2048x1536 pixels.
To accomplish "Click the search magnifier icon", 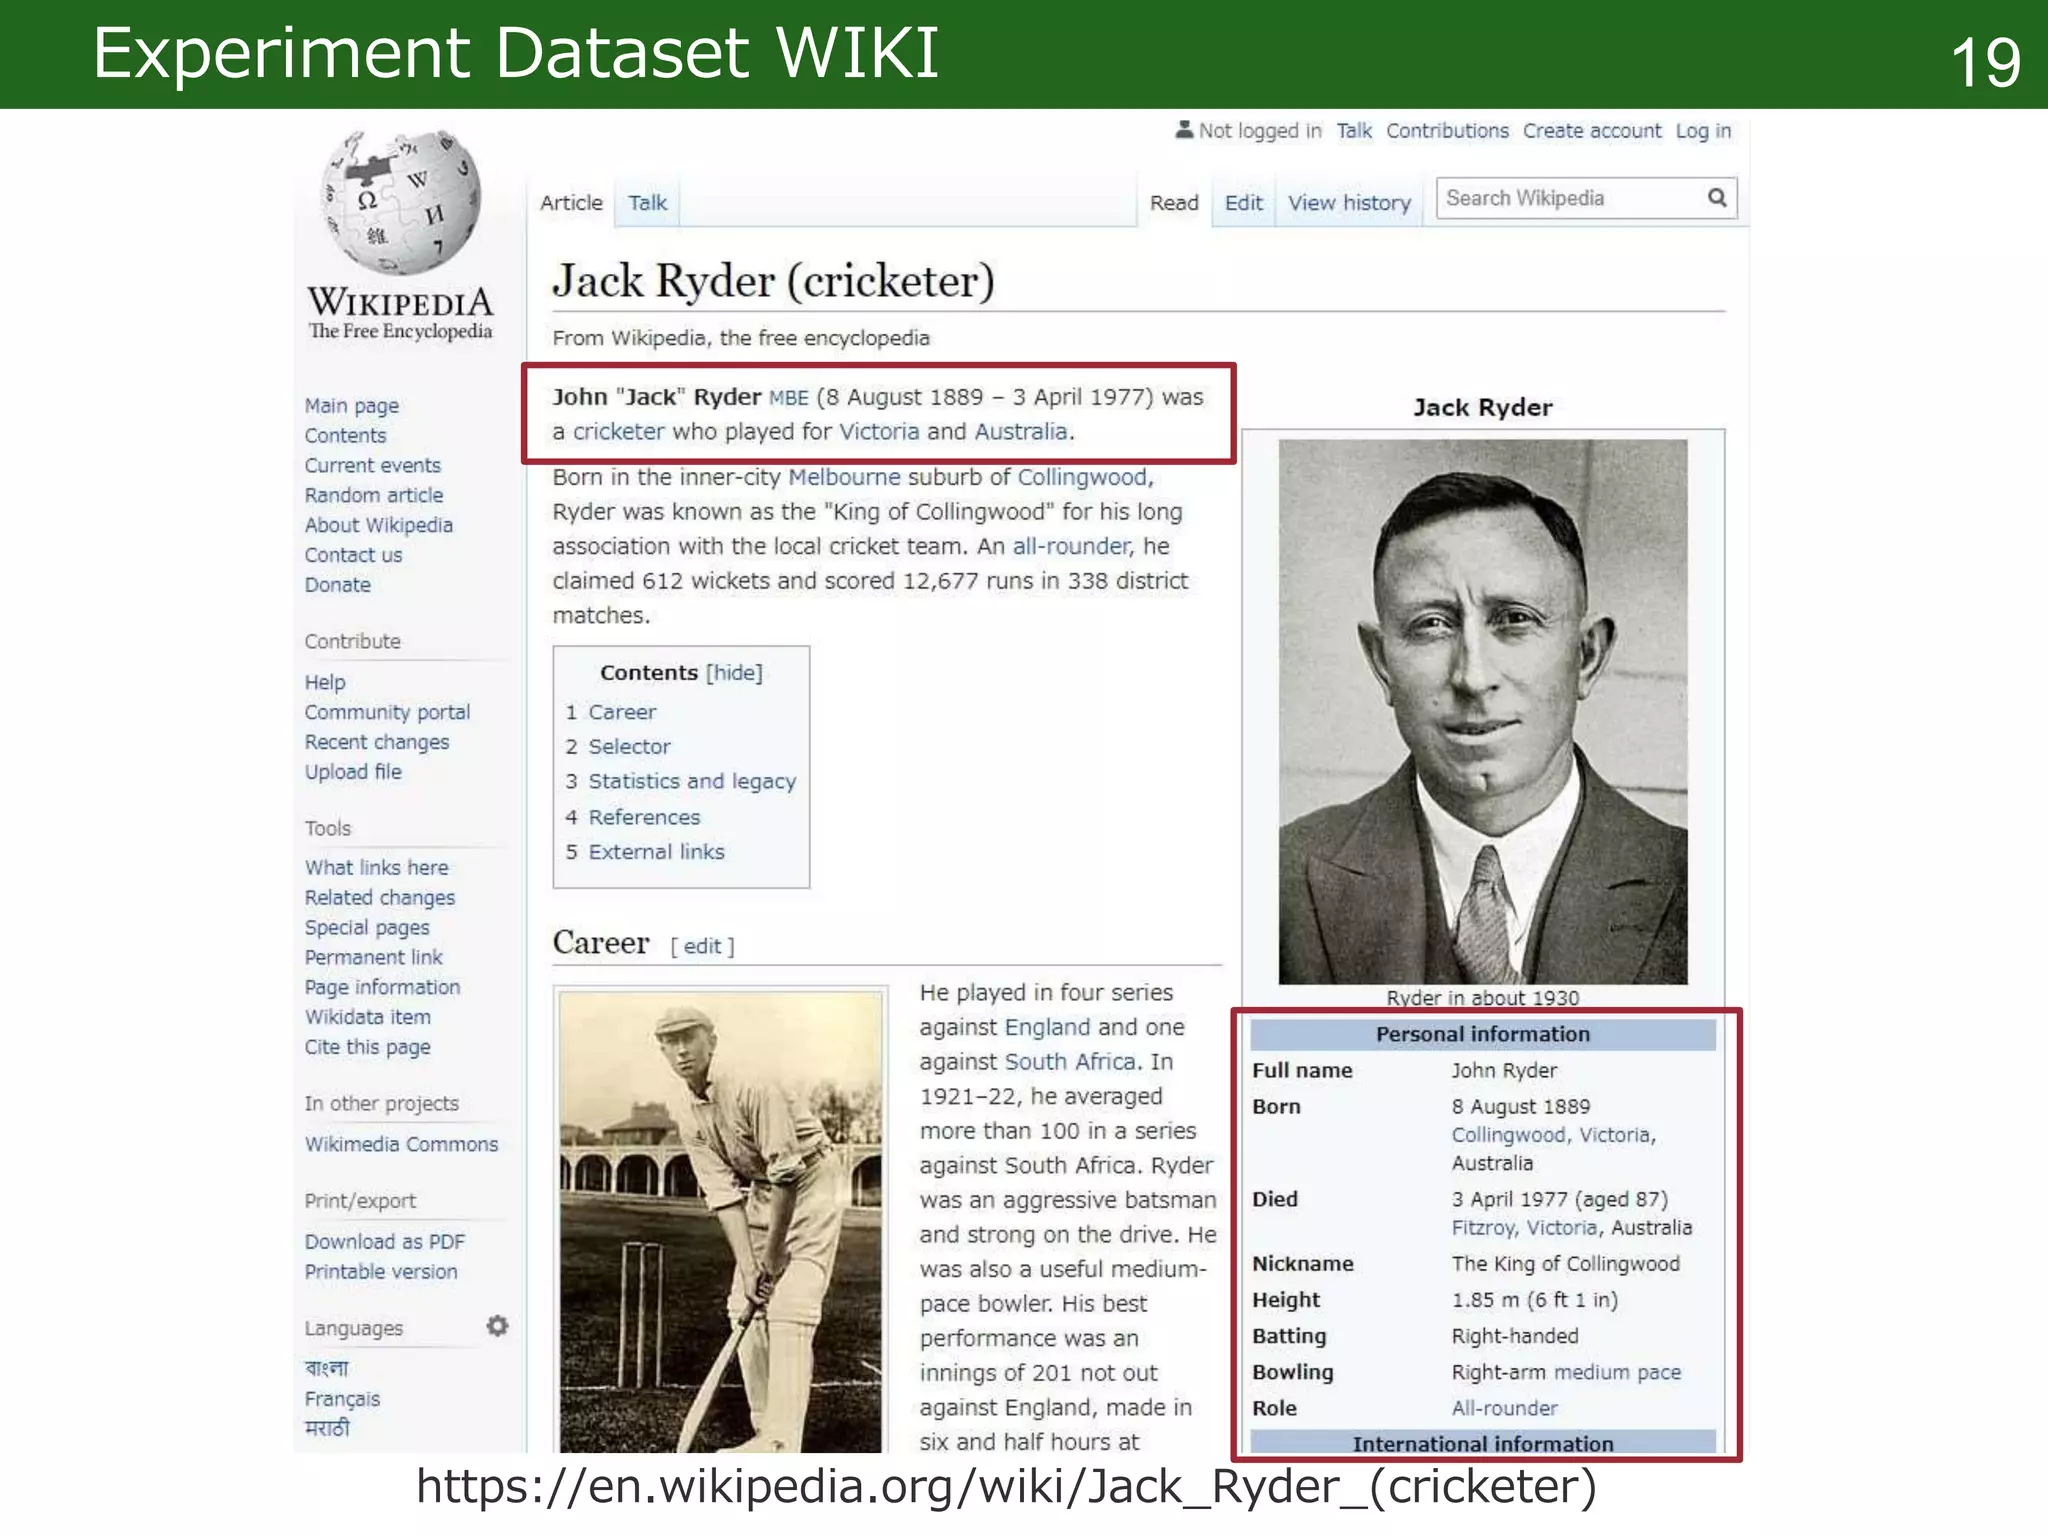I will tap(1717, 198).
